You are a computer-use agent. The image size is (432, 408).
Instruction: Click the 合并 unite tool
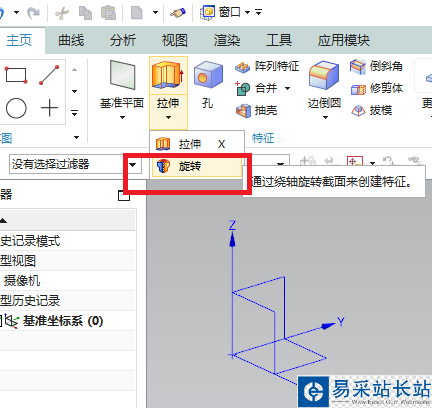pyautogui.click(x=257, y=88)
